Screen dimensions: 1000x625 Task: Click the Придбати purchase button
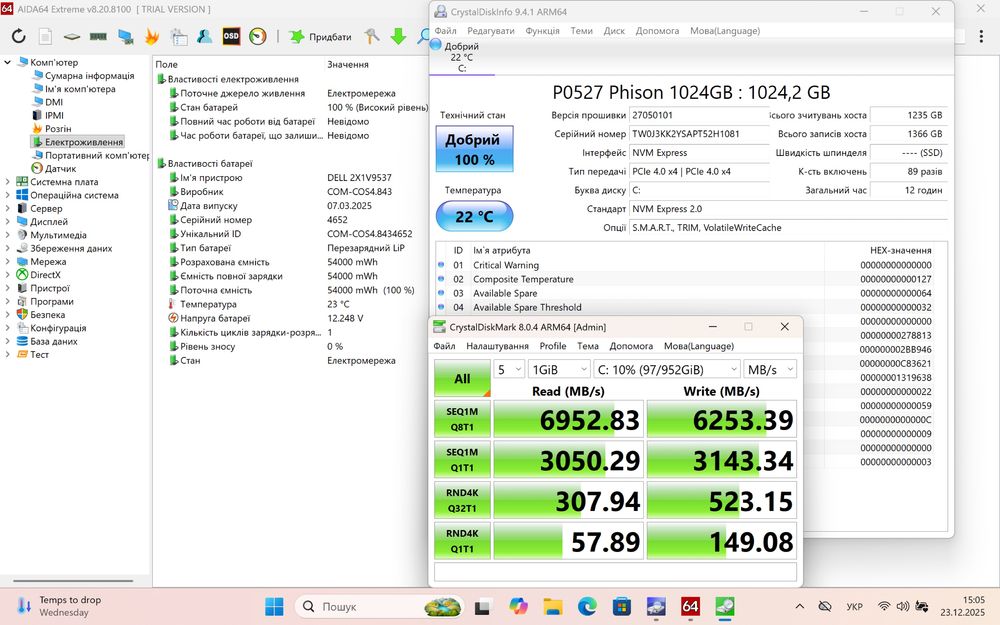321,36
